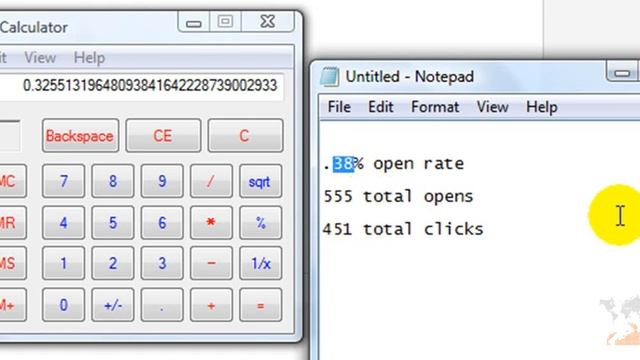Open the View menu in Calculator
The image size is (640, 360).
click(x=40, y=58)
